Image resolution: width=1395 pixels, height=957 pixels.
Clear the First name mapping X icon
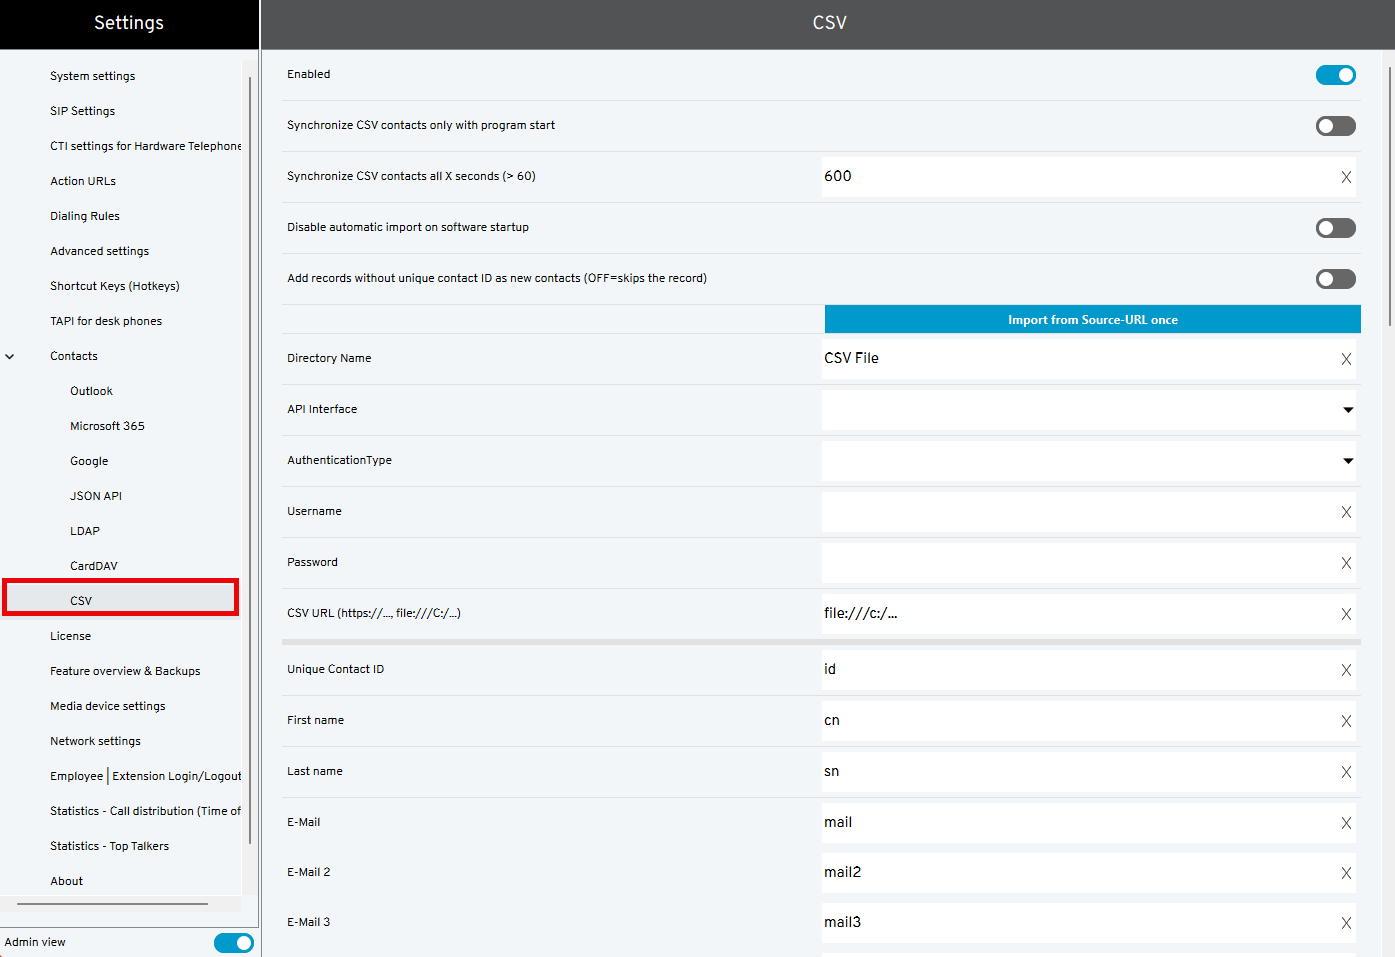pos(1346,721)
